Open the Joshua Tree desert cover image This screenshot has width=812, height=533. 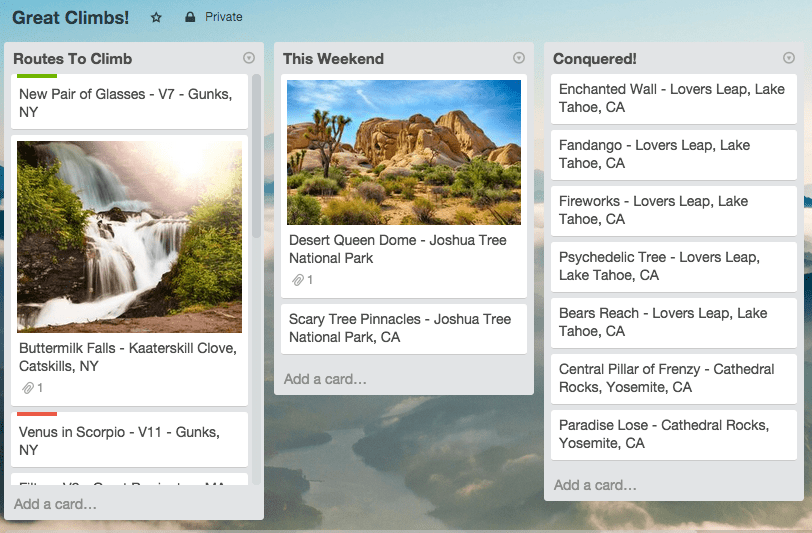click(x=403, y=152)
